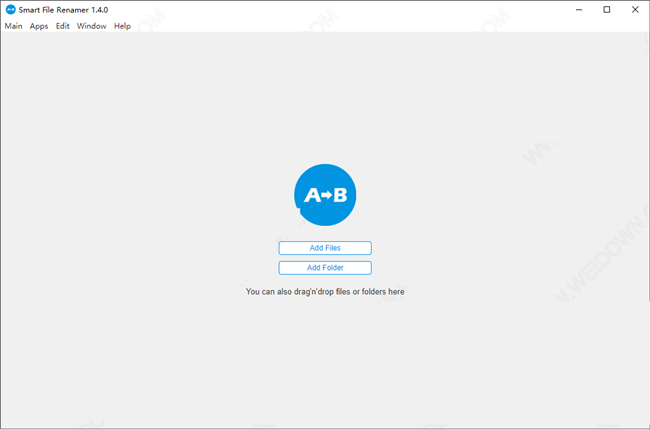The image size is (650, 429).
Task: Minimize the Smart File Renamer window
Action: click(x=578, y=9)
